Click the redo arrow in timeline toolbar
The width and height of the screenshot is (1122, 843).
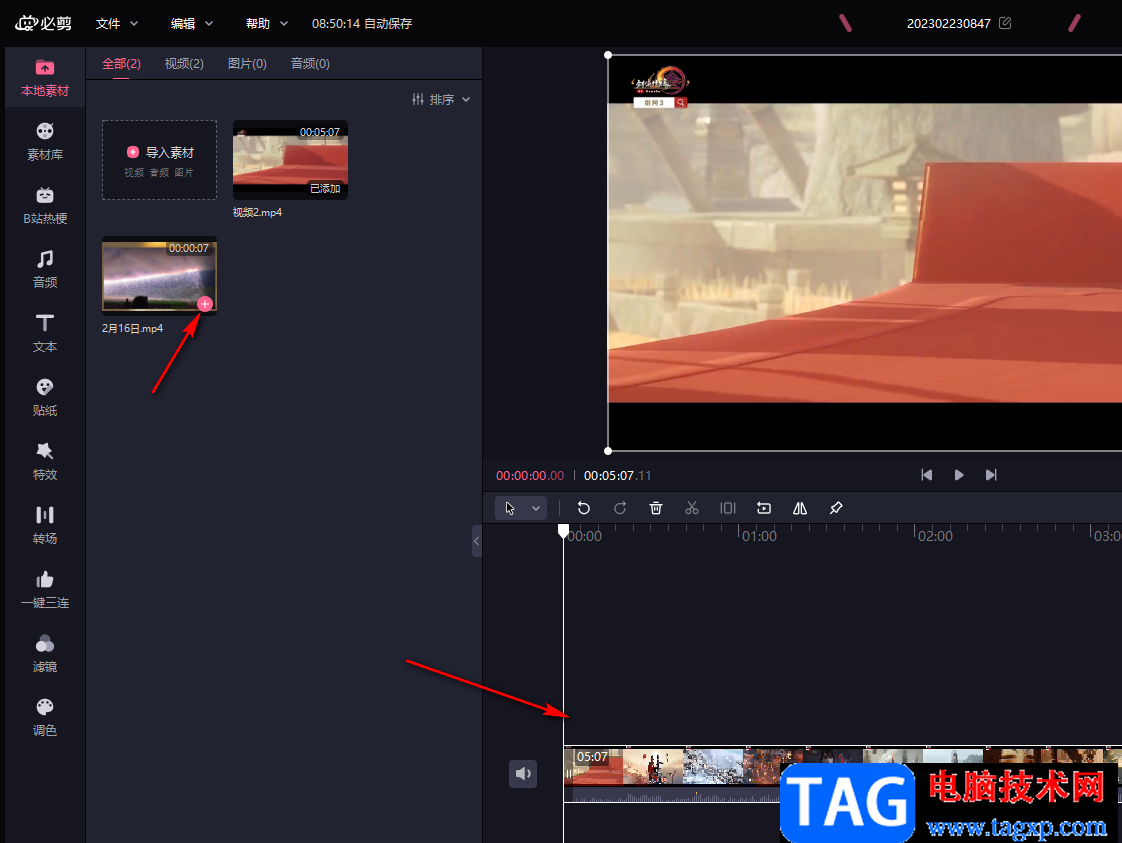click(x=620, y=508)
